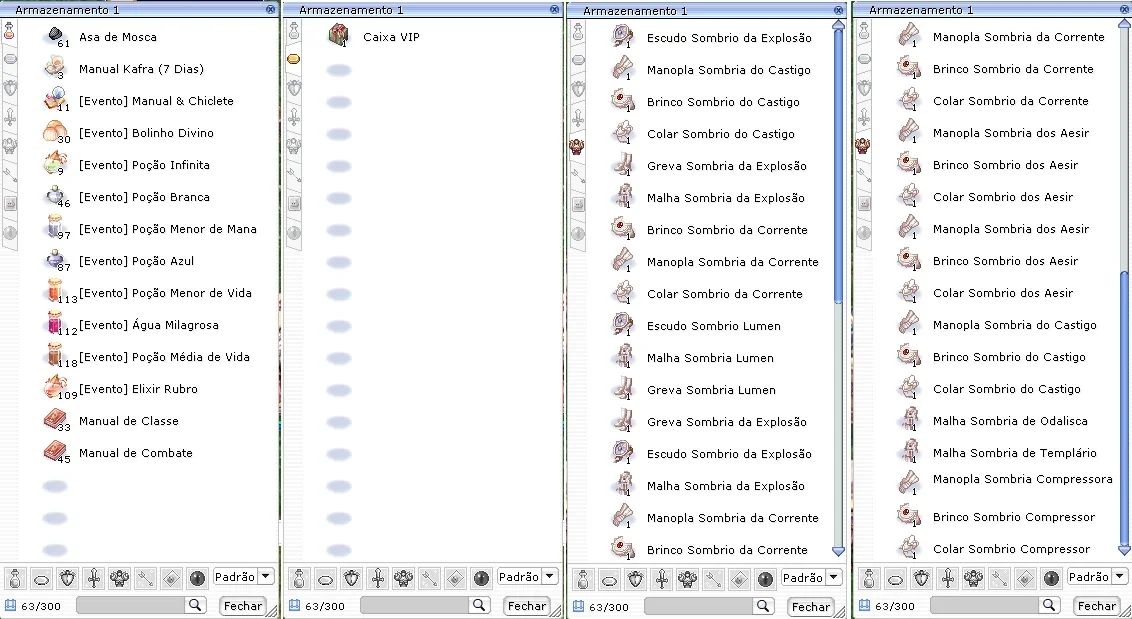Click arrow filter icon in Colar Sombrio Compressor window

[1000, 578]
